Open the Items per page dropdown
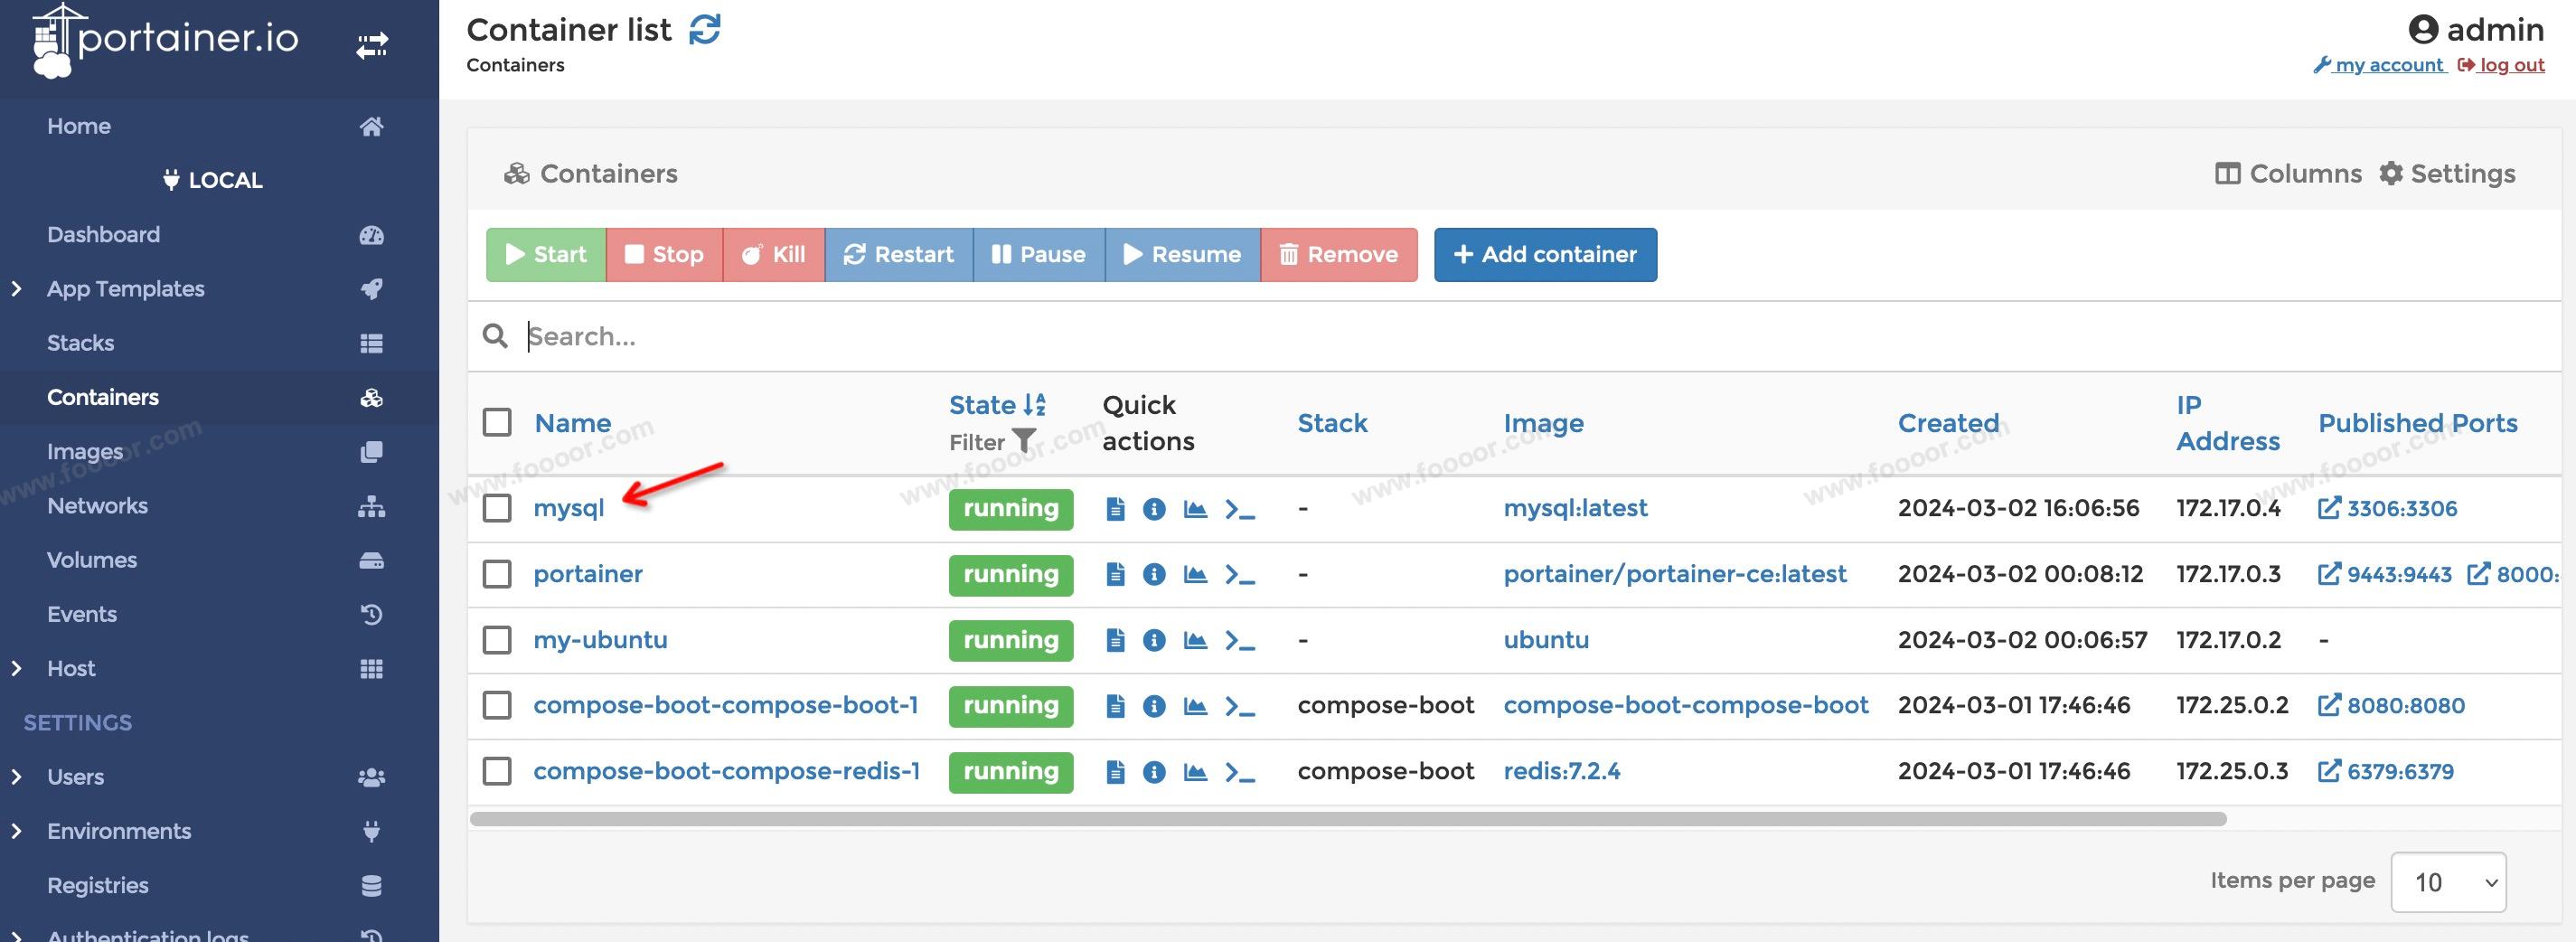The image size is (2576, 942). pyautogui.click(x=2447, y=882)
